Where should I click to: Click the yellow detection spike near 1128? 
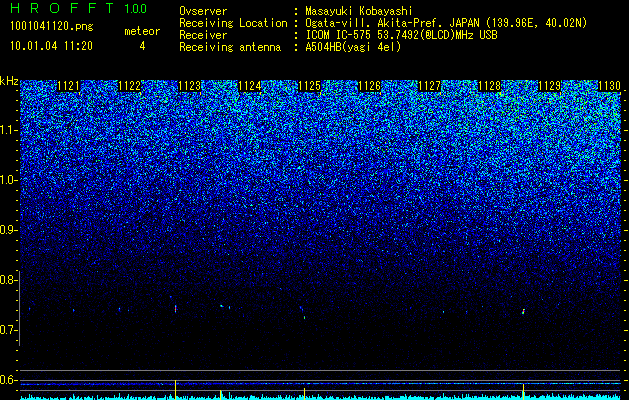point(523,391)
